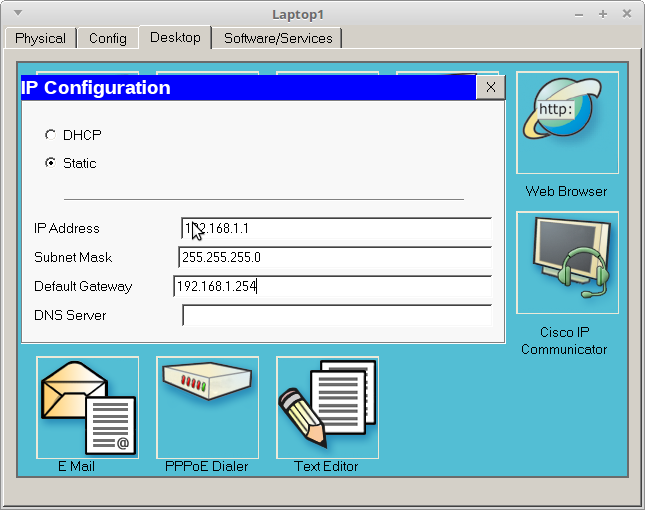The height and width of the screenshot is (510, 645).
Task: Click the IP Address input field
Action: 336,228
